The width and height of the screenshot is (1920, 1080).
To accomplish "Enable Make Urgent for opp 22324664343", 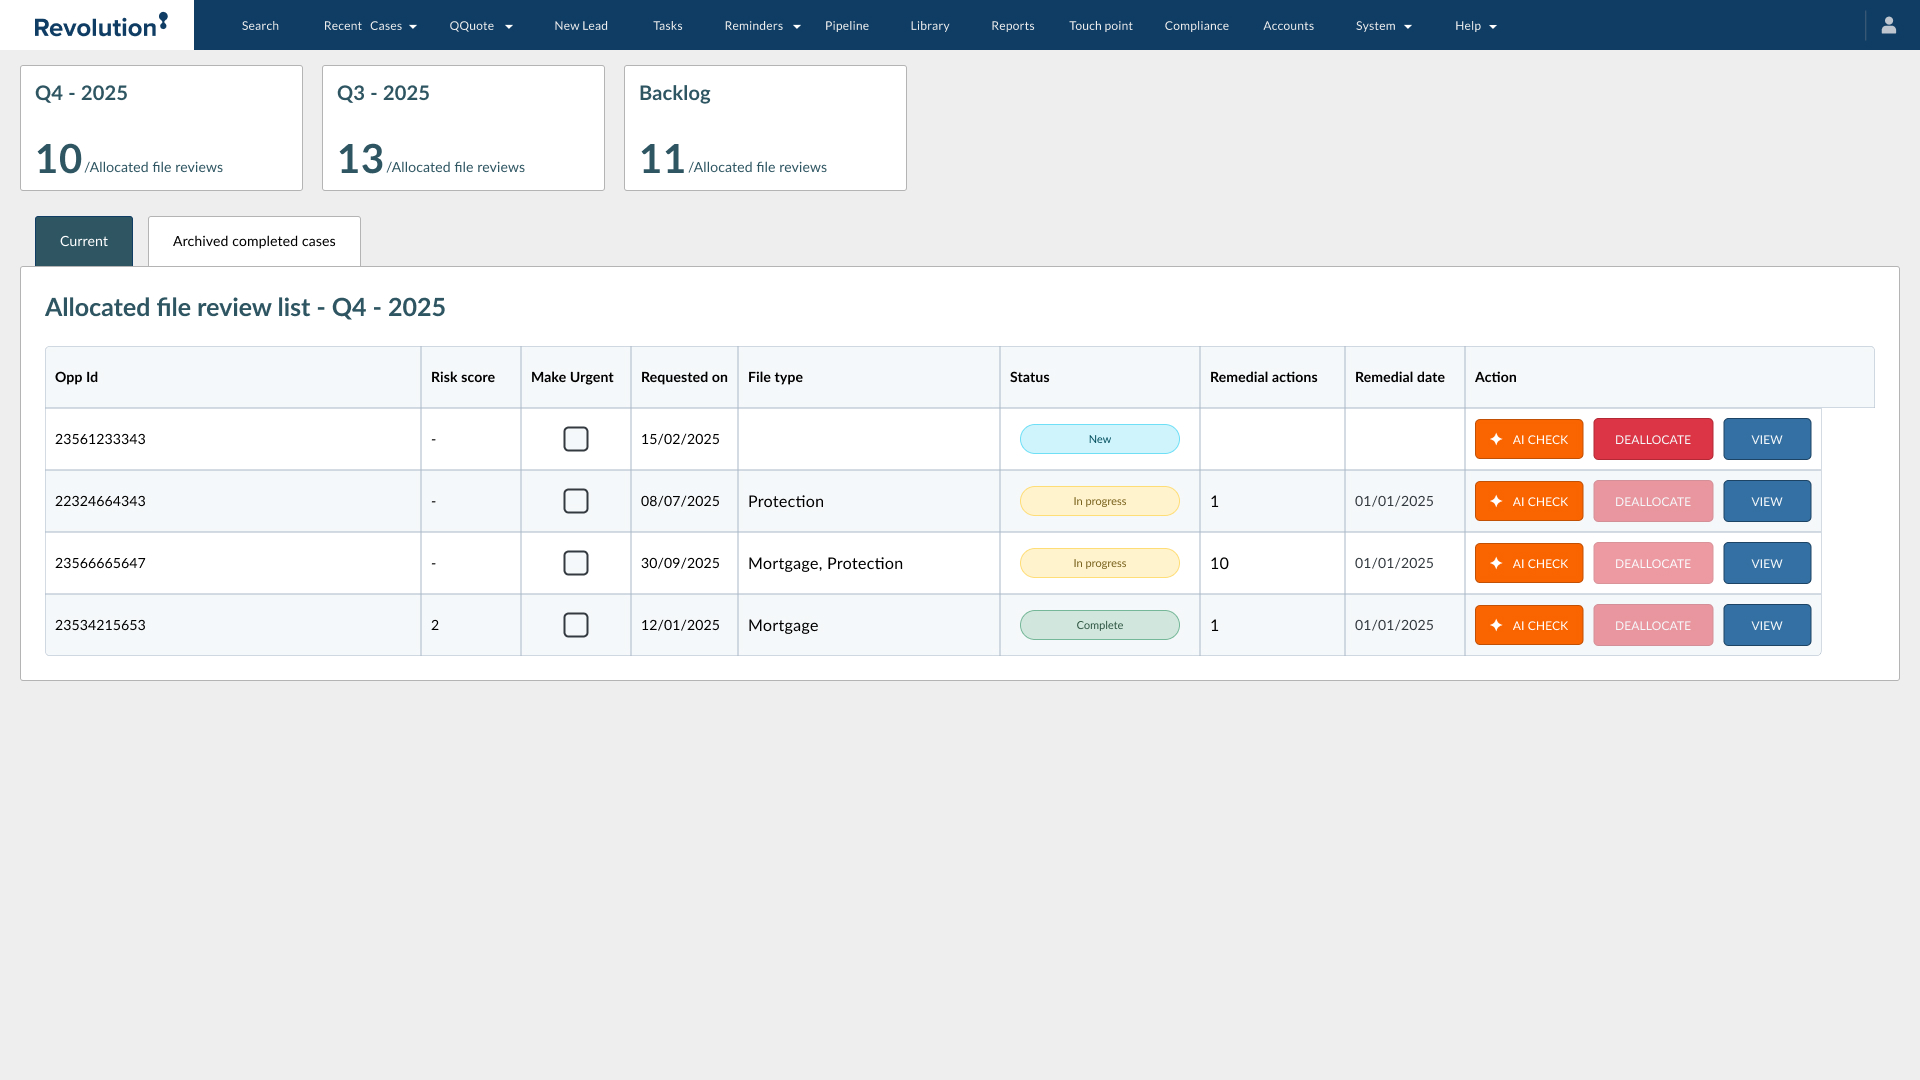I will point(575,501).
